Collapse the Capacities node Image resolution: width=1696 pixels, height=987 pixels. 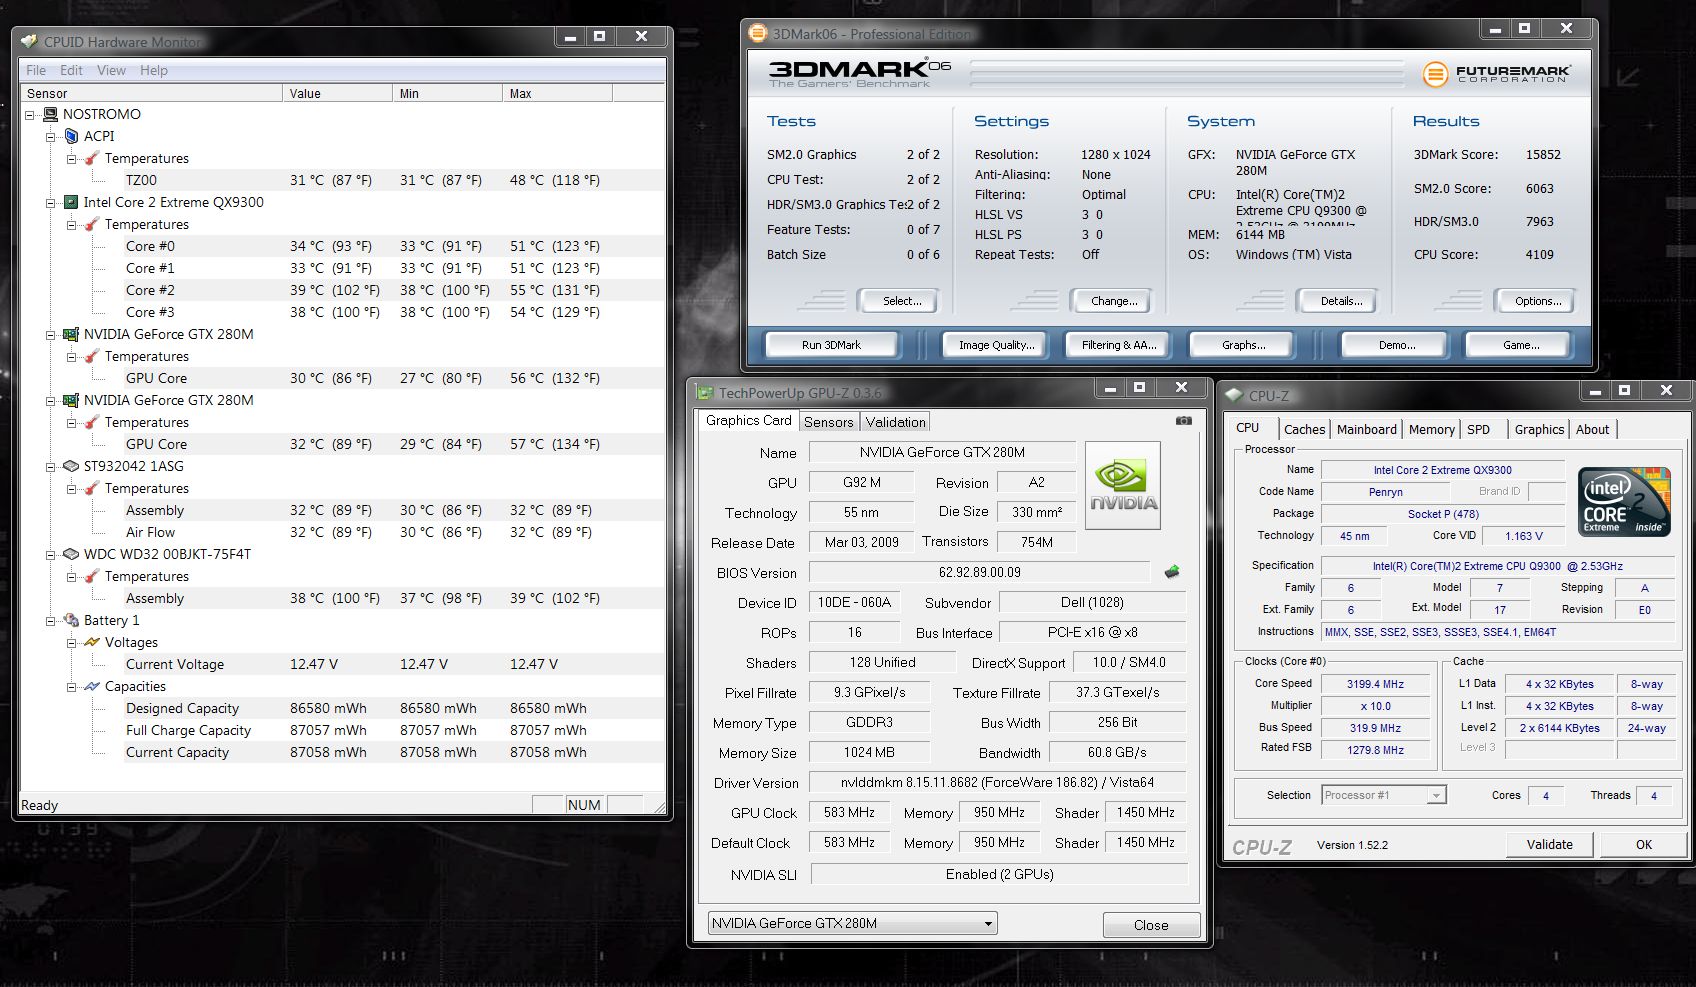coord(72,687)
